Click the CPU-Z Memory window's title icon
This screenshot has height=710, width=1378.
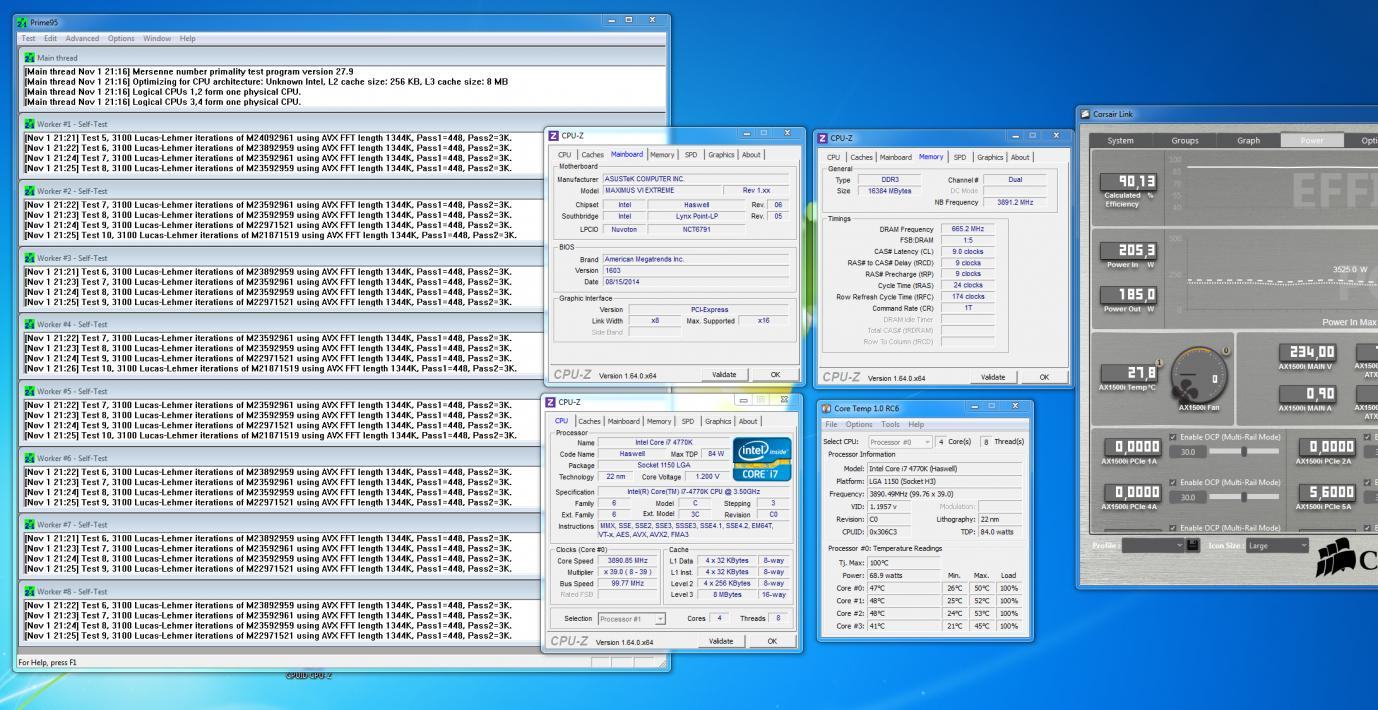tap(824, 138)
